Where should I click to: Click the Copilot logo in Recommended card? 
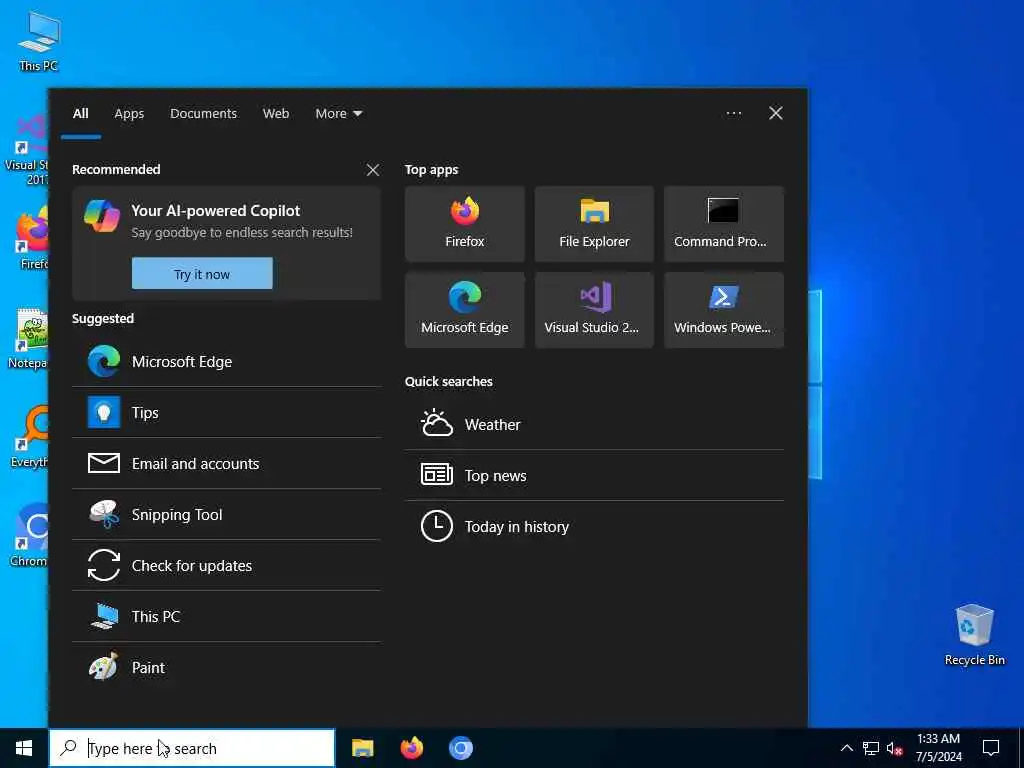102,216
